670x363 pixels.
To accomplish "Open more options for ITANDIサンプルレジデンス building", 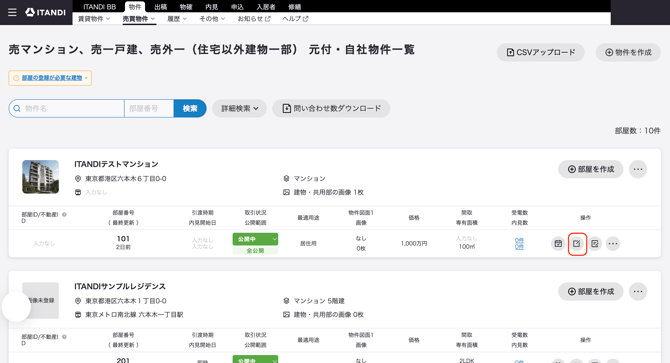I will coord(638,291).
